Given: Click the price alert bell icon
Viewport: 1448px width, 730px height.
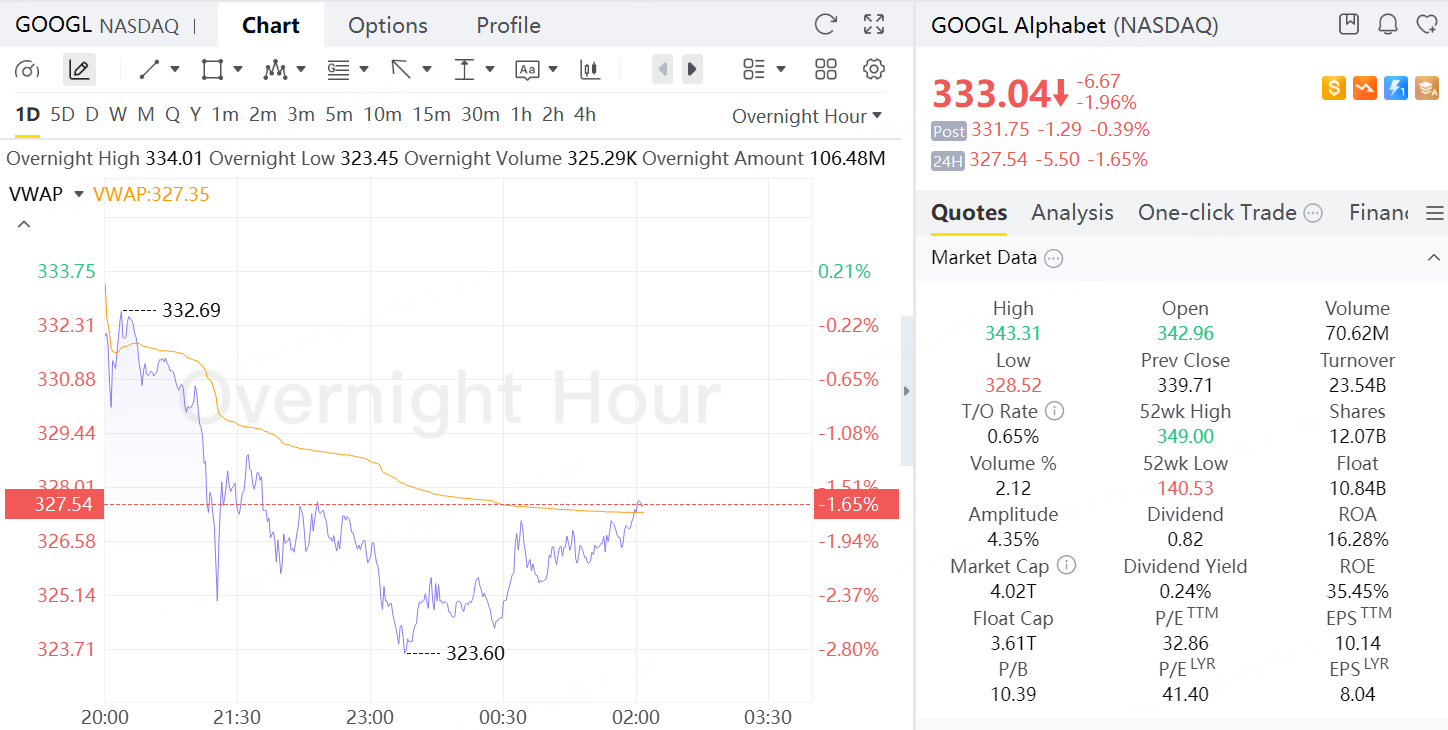Looking at the screenshot, I should pyautogui.click(x=1388, y=25).
